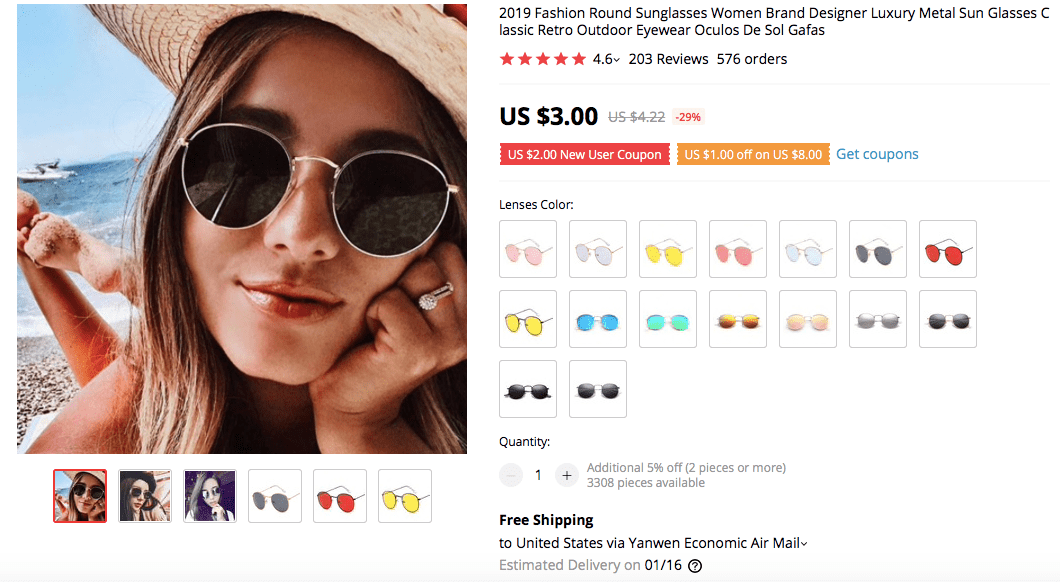Choose the red lenses with black frame swatch

tap(948, 249)
